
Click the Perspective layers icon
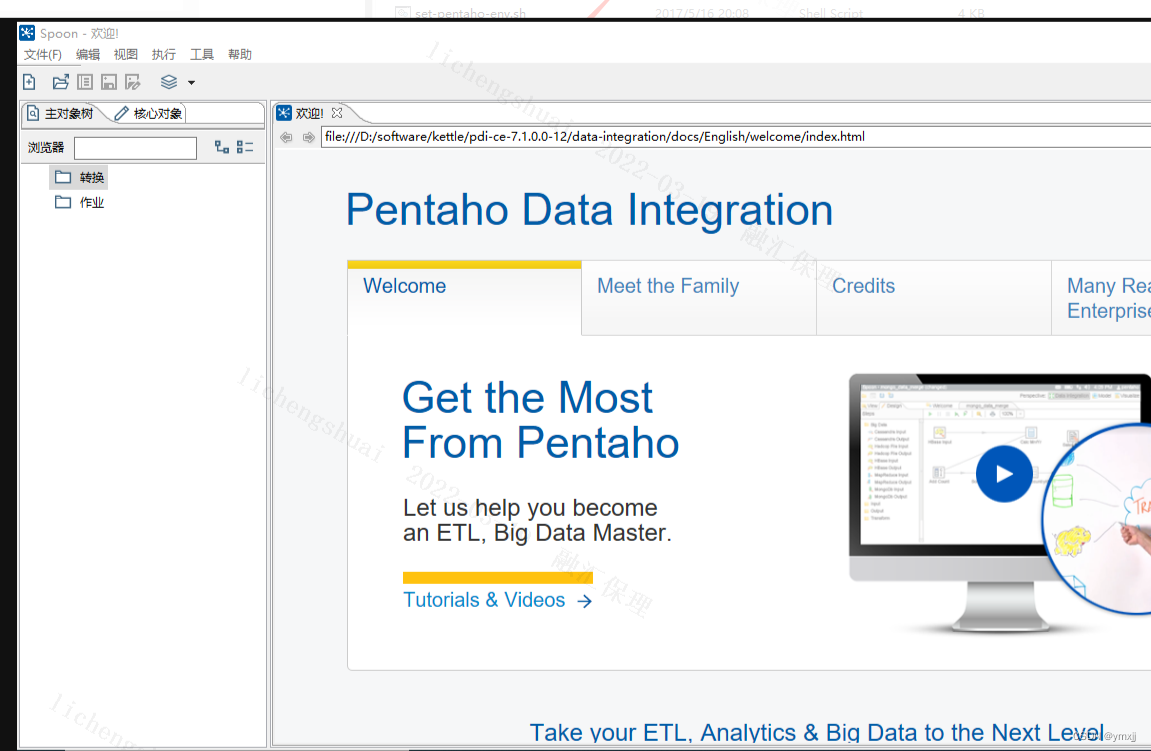(168, 82)
